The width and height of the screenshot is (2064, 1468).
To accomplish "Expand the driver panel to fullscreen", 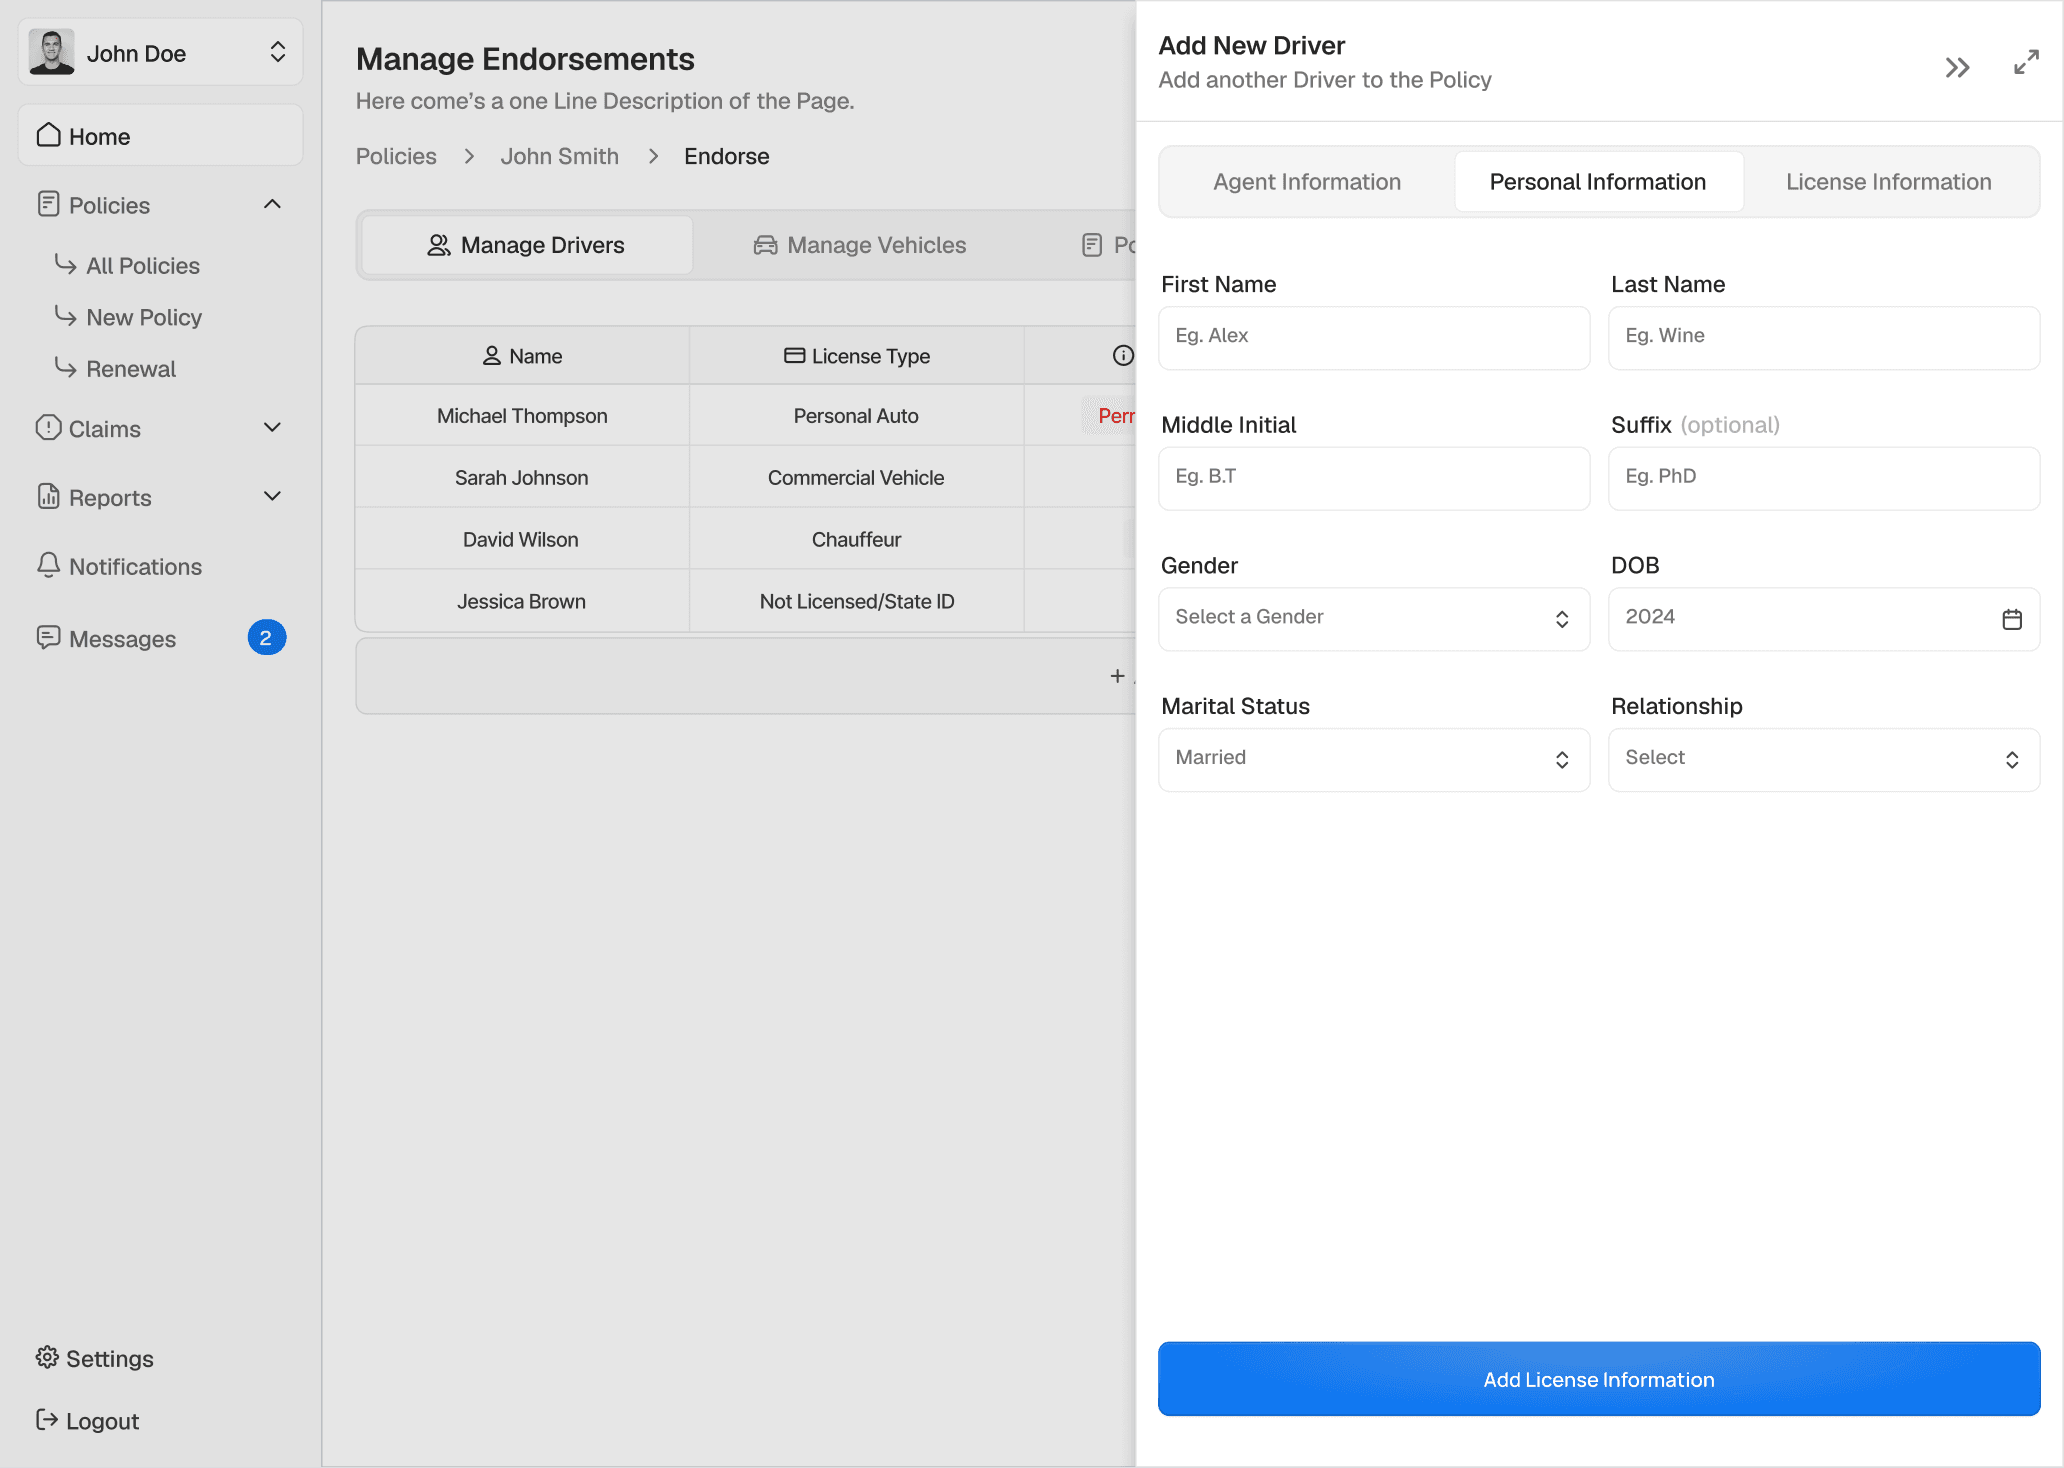I will point(2026,63).
